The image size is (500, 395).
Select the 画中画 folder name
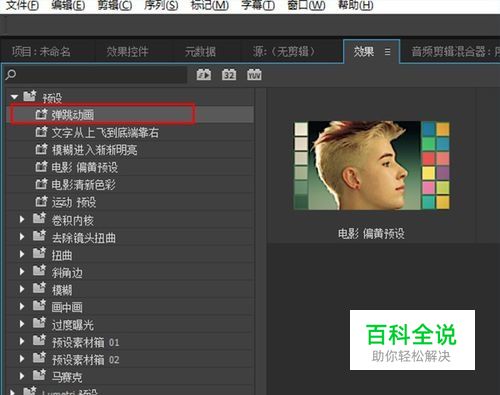[67, 307]
